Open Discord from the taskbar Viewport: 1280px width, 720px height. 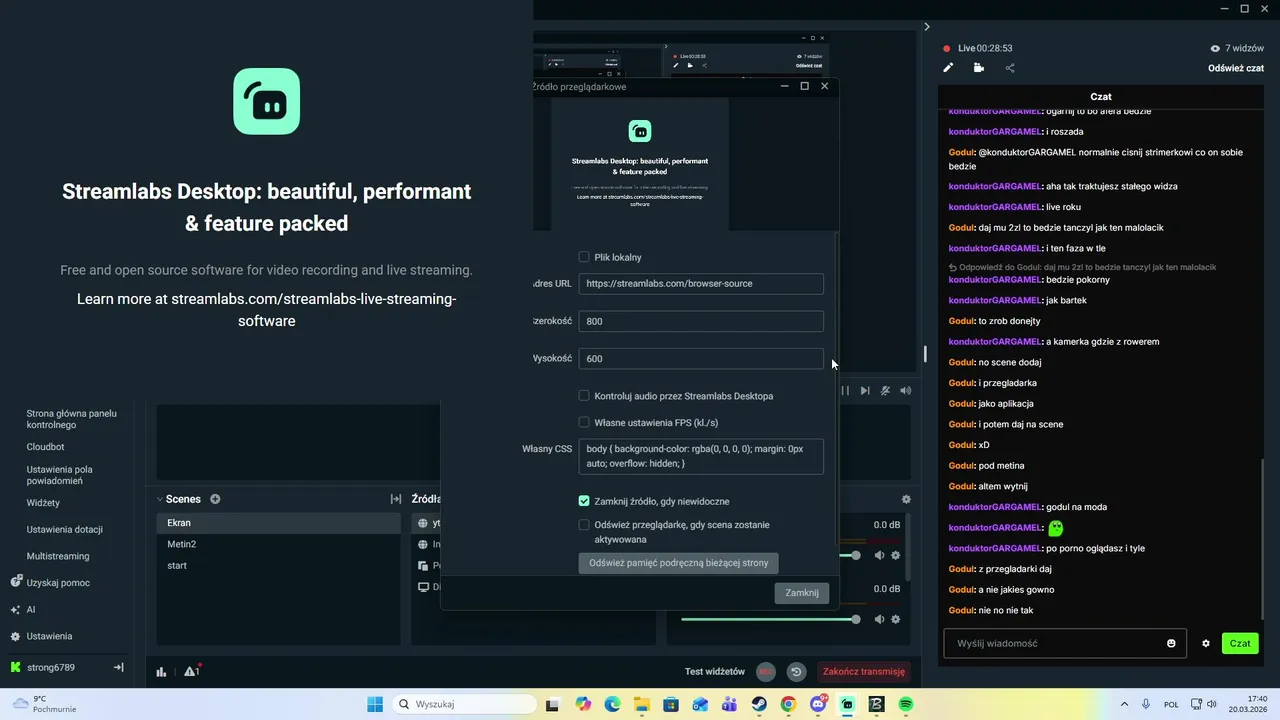click(x=818, y=704)
